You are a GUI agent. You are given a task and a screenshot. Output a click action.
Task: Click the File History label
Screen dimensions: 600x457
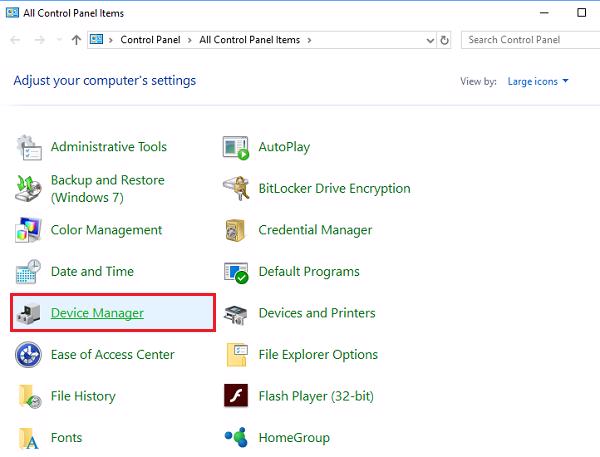[x=83, y=396]
